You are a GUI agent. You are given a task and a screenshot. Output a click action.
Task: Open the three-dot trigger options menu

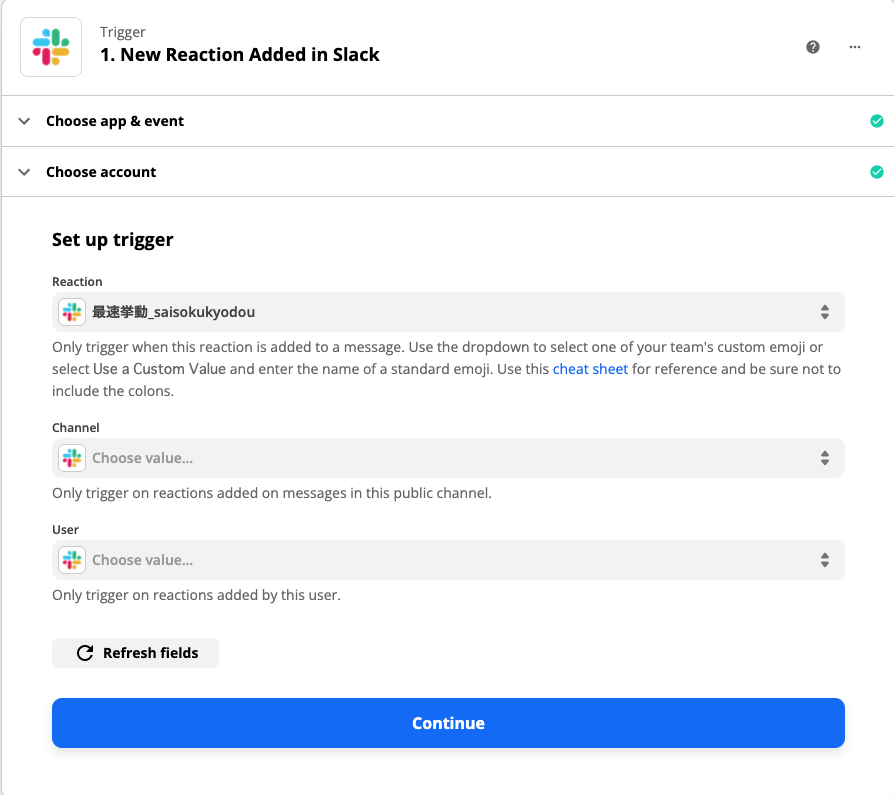point(855,46)
